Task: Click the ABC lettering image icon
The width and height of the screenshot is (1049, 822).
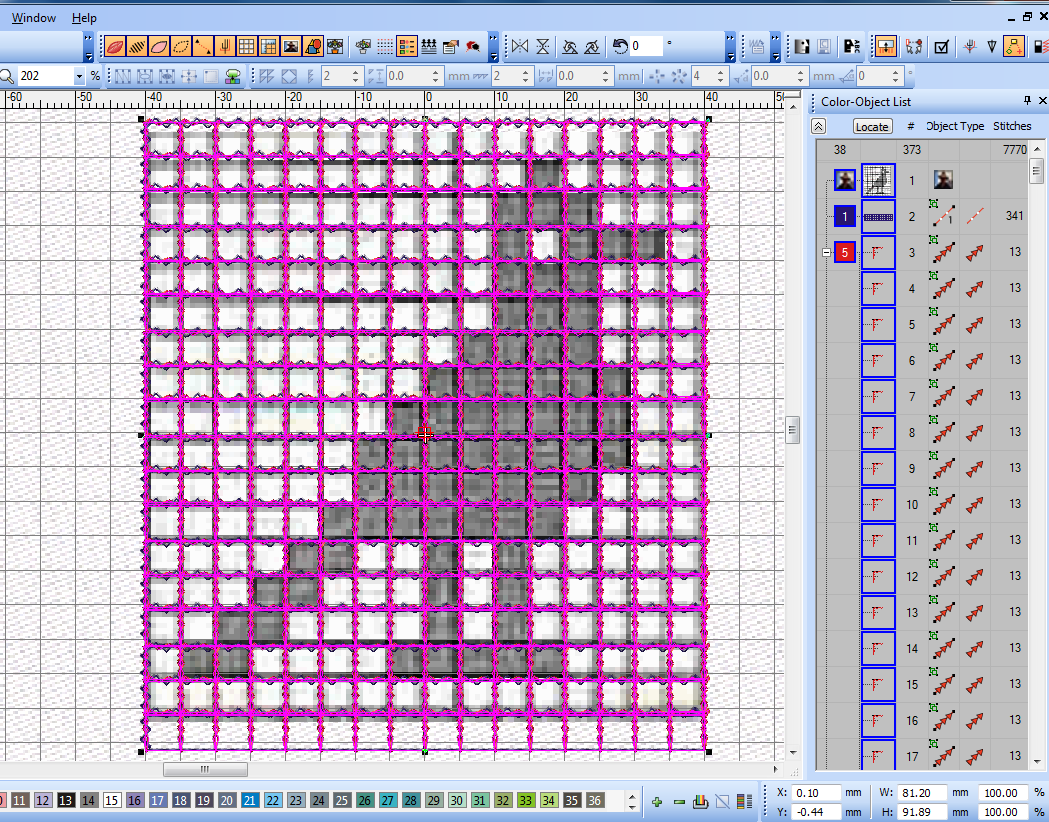Action: (852, 47)
